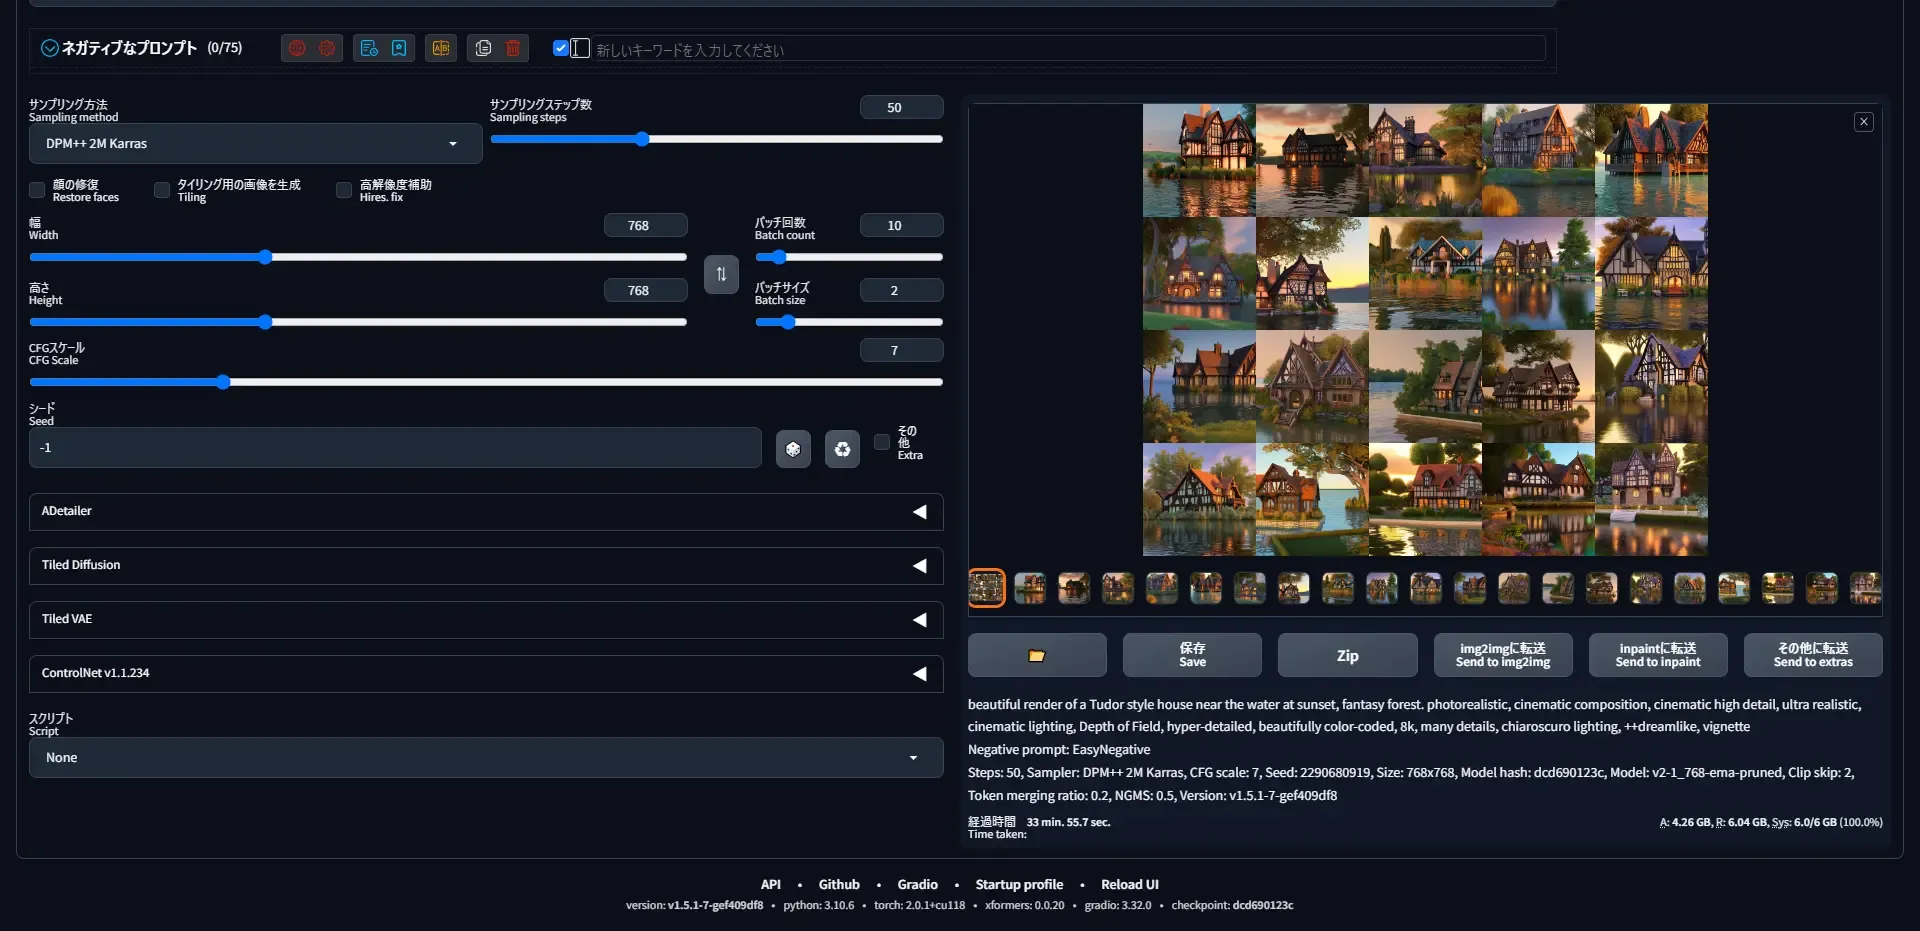Click the orange AB translate icon
This screenshot has height=931, width=1920.
(x=441, y=48)
